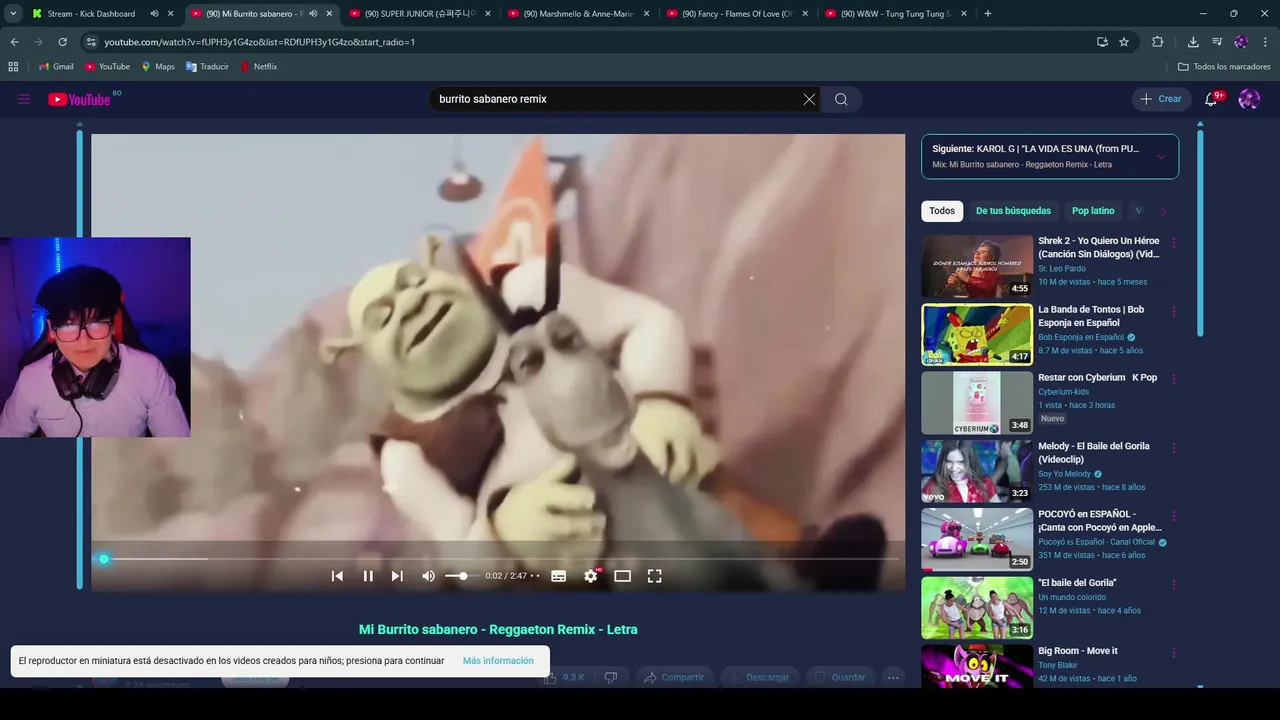This screenshot has height=720, width=1280.
Task: Open options menu for Melody video
Action: pos(1174,447)
